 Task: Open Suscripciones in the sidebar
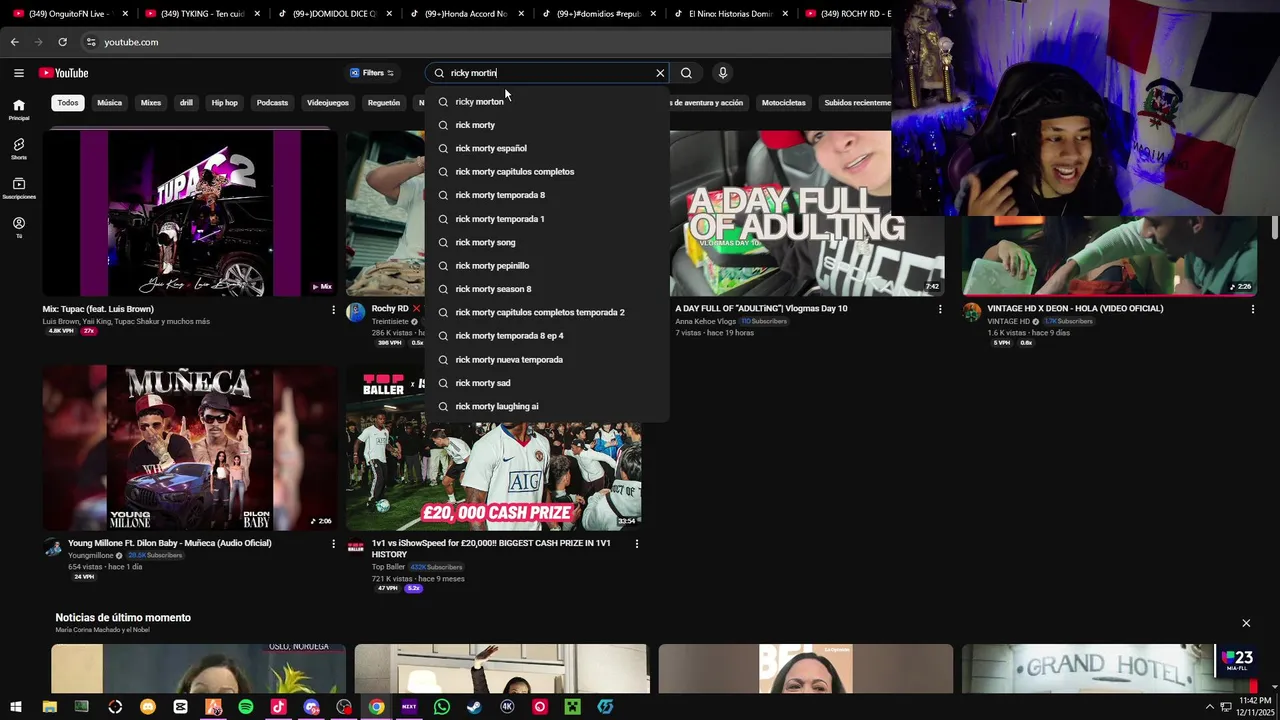(19, 188)
